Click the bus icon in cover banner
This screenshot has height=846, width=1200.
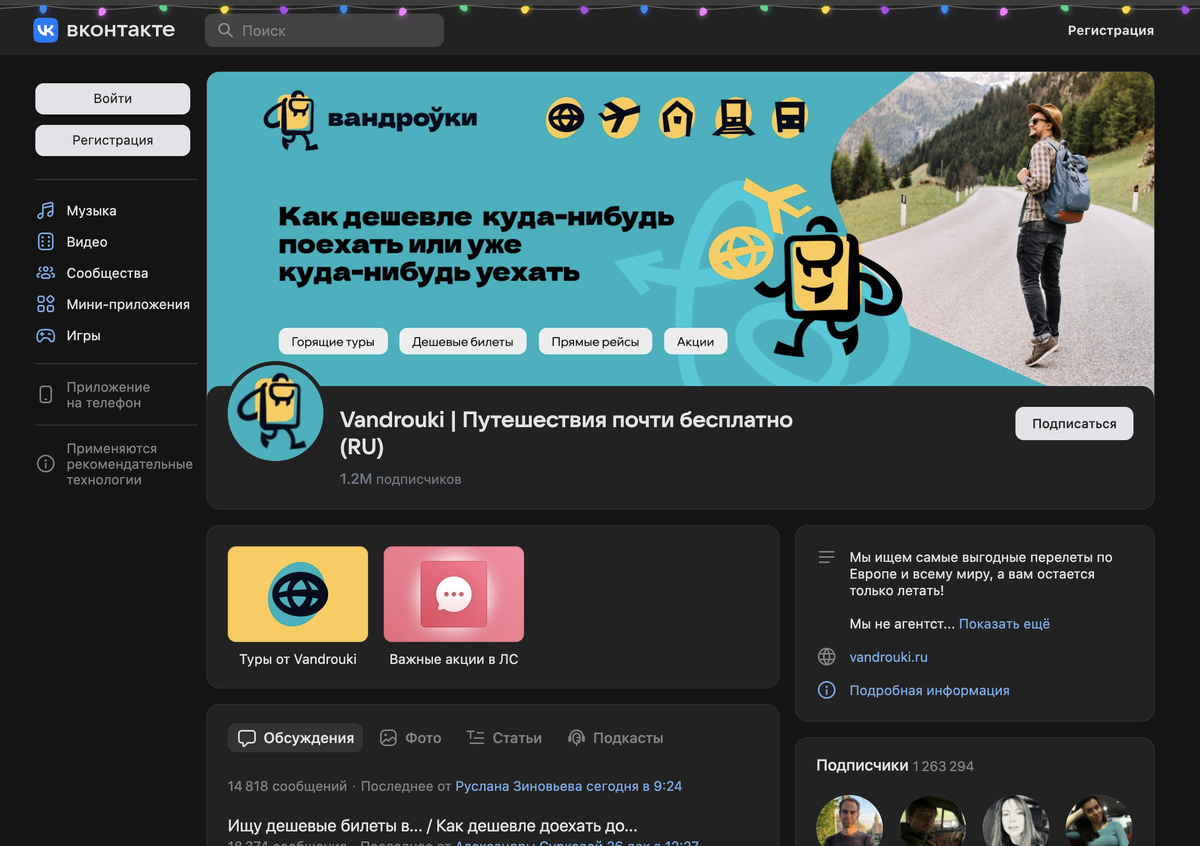coord(790,118)
